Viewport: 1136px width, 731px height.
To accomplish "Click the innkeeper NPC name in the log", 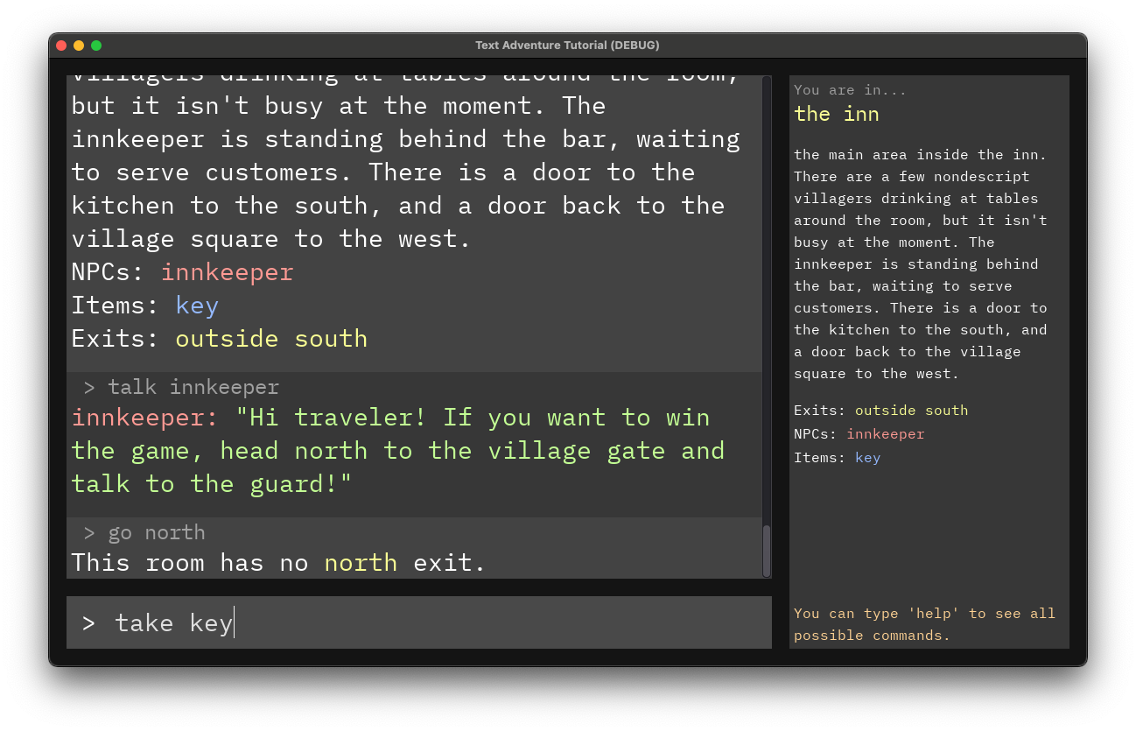I will (x=227, y=272).
